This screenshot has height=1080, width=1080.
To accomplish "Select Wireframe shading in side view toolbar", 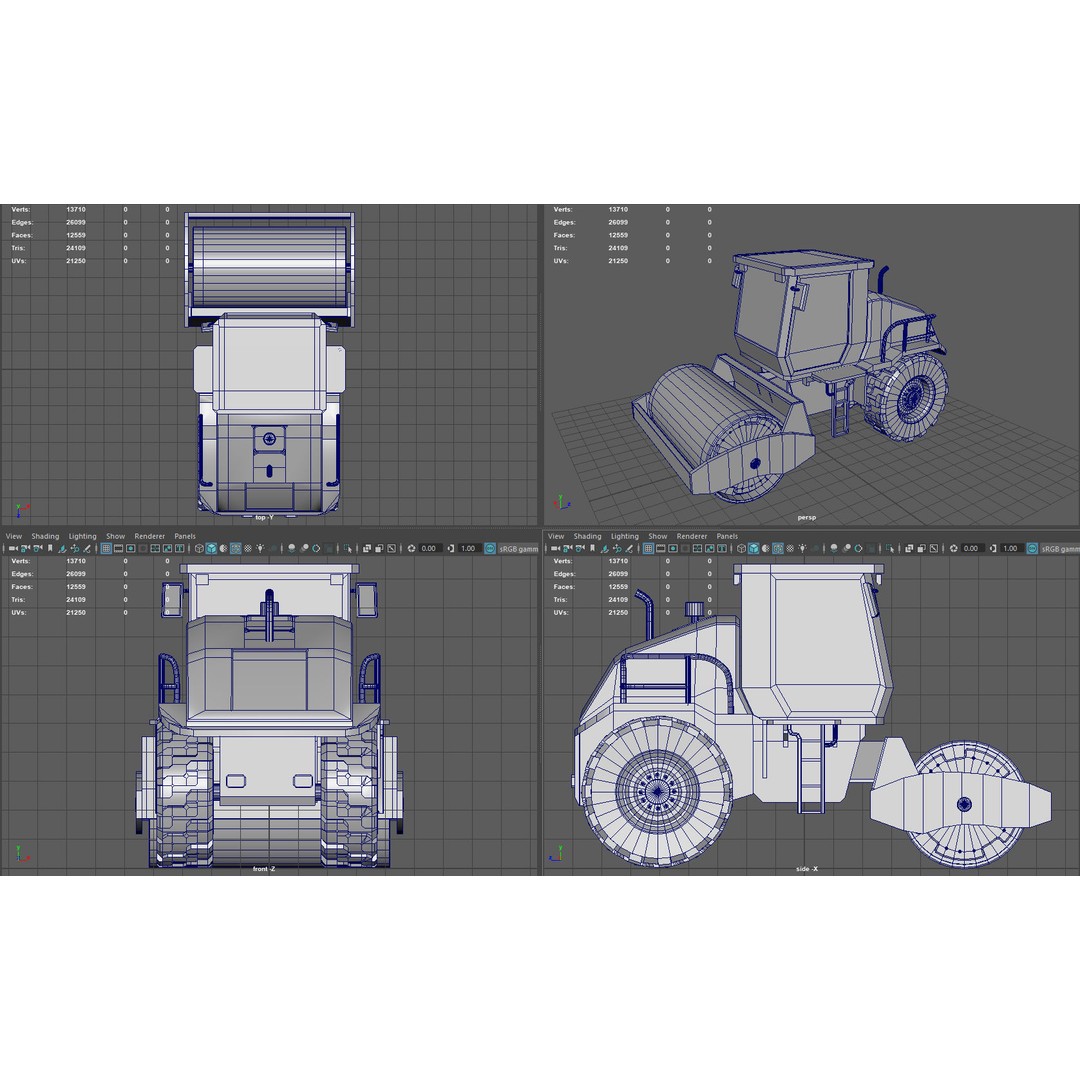I will 741,548.
